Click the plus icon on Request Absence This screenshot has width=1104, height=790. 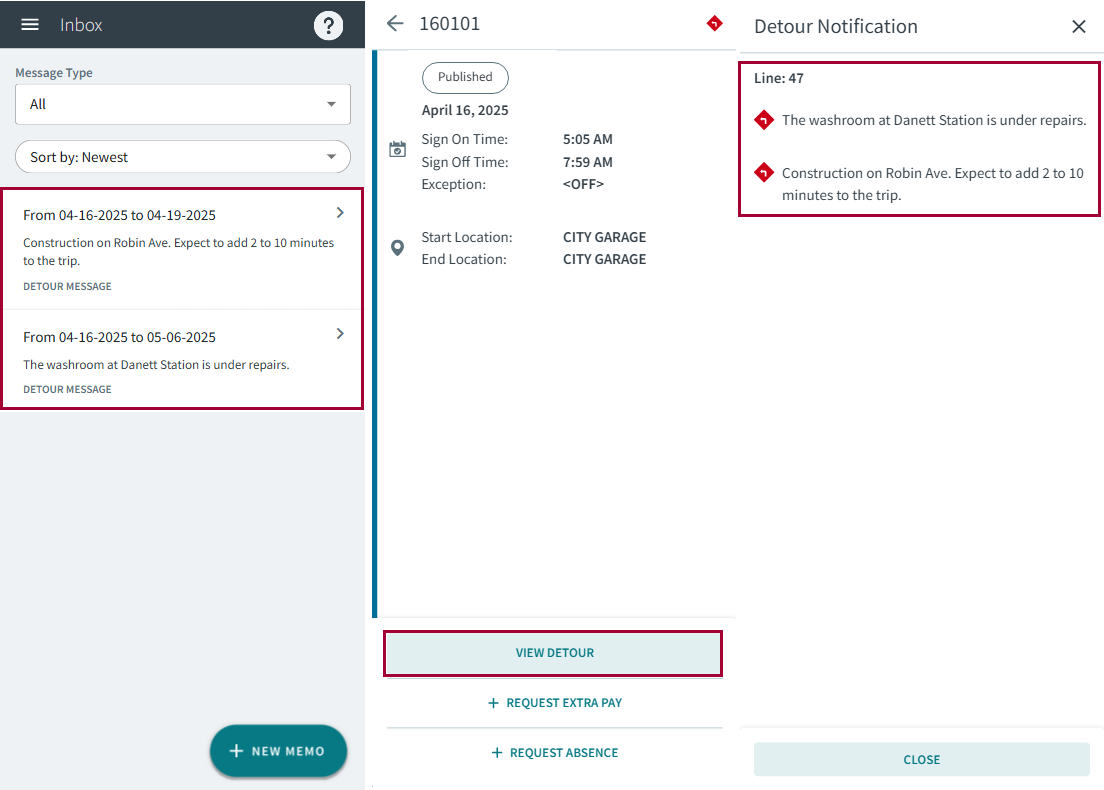[497, 752]
